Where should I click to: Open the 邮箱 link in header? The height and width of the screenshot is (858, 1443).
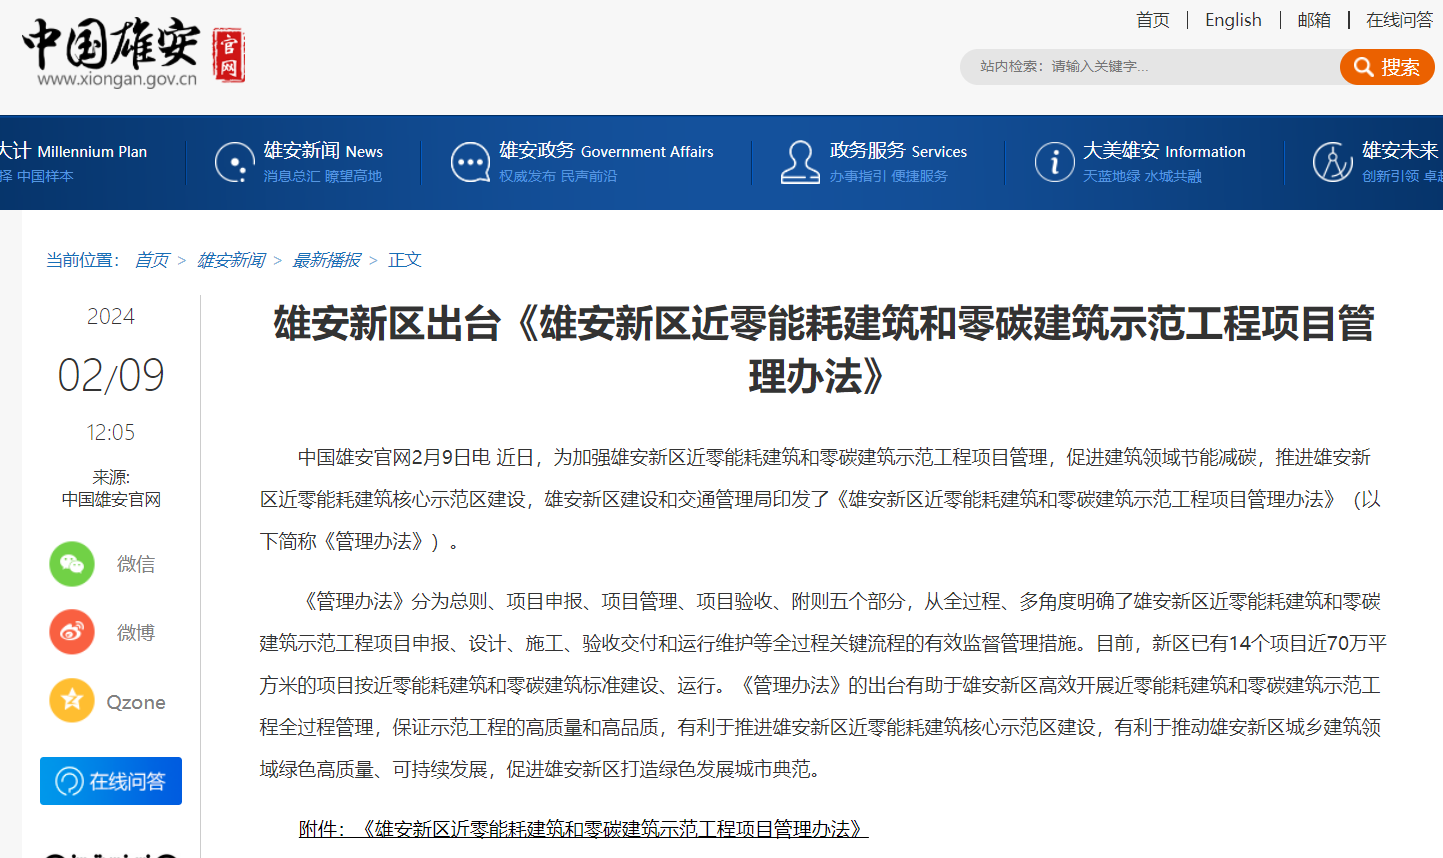click(x=1314, y=20)
